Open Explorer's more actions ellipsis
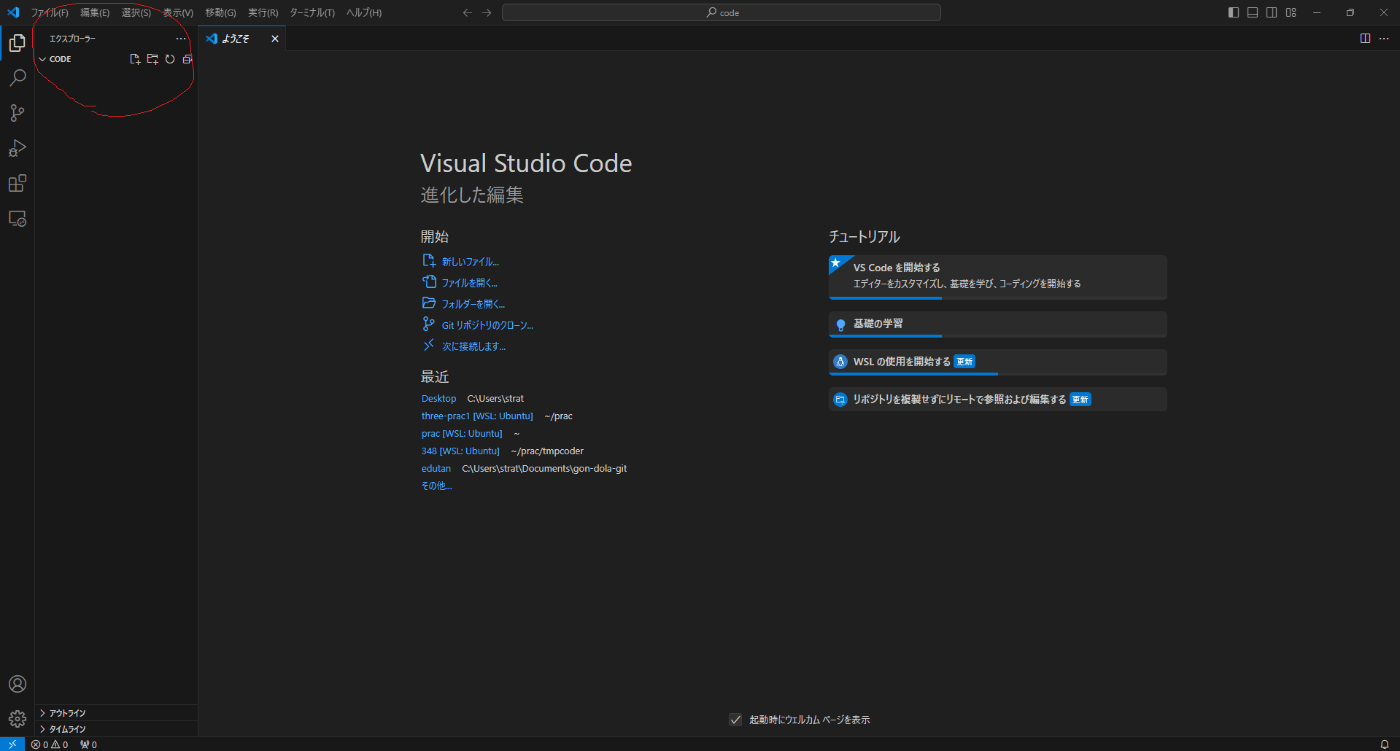This screenshot has width=1400, height=751. point(181,38)
